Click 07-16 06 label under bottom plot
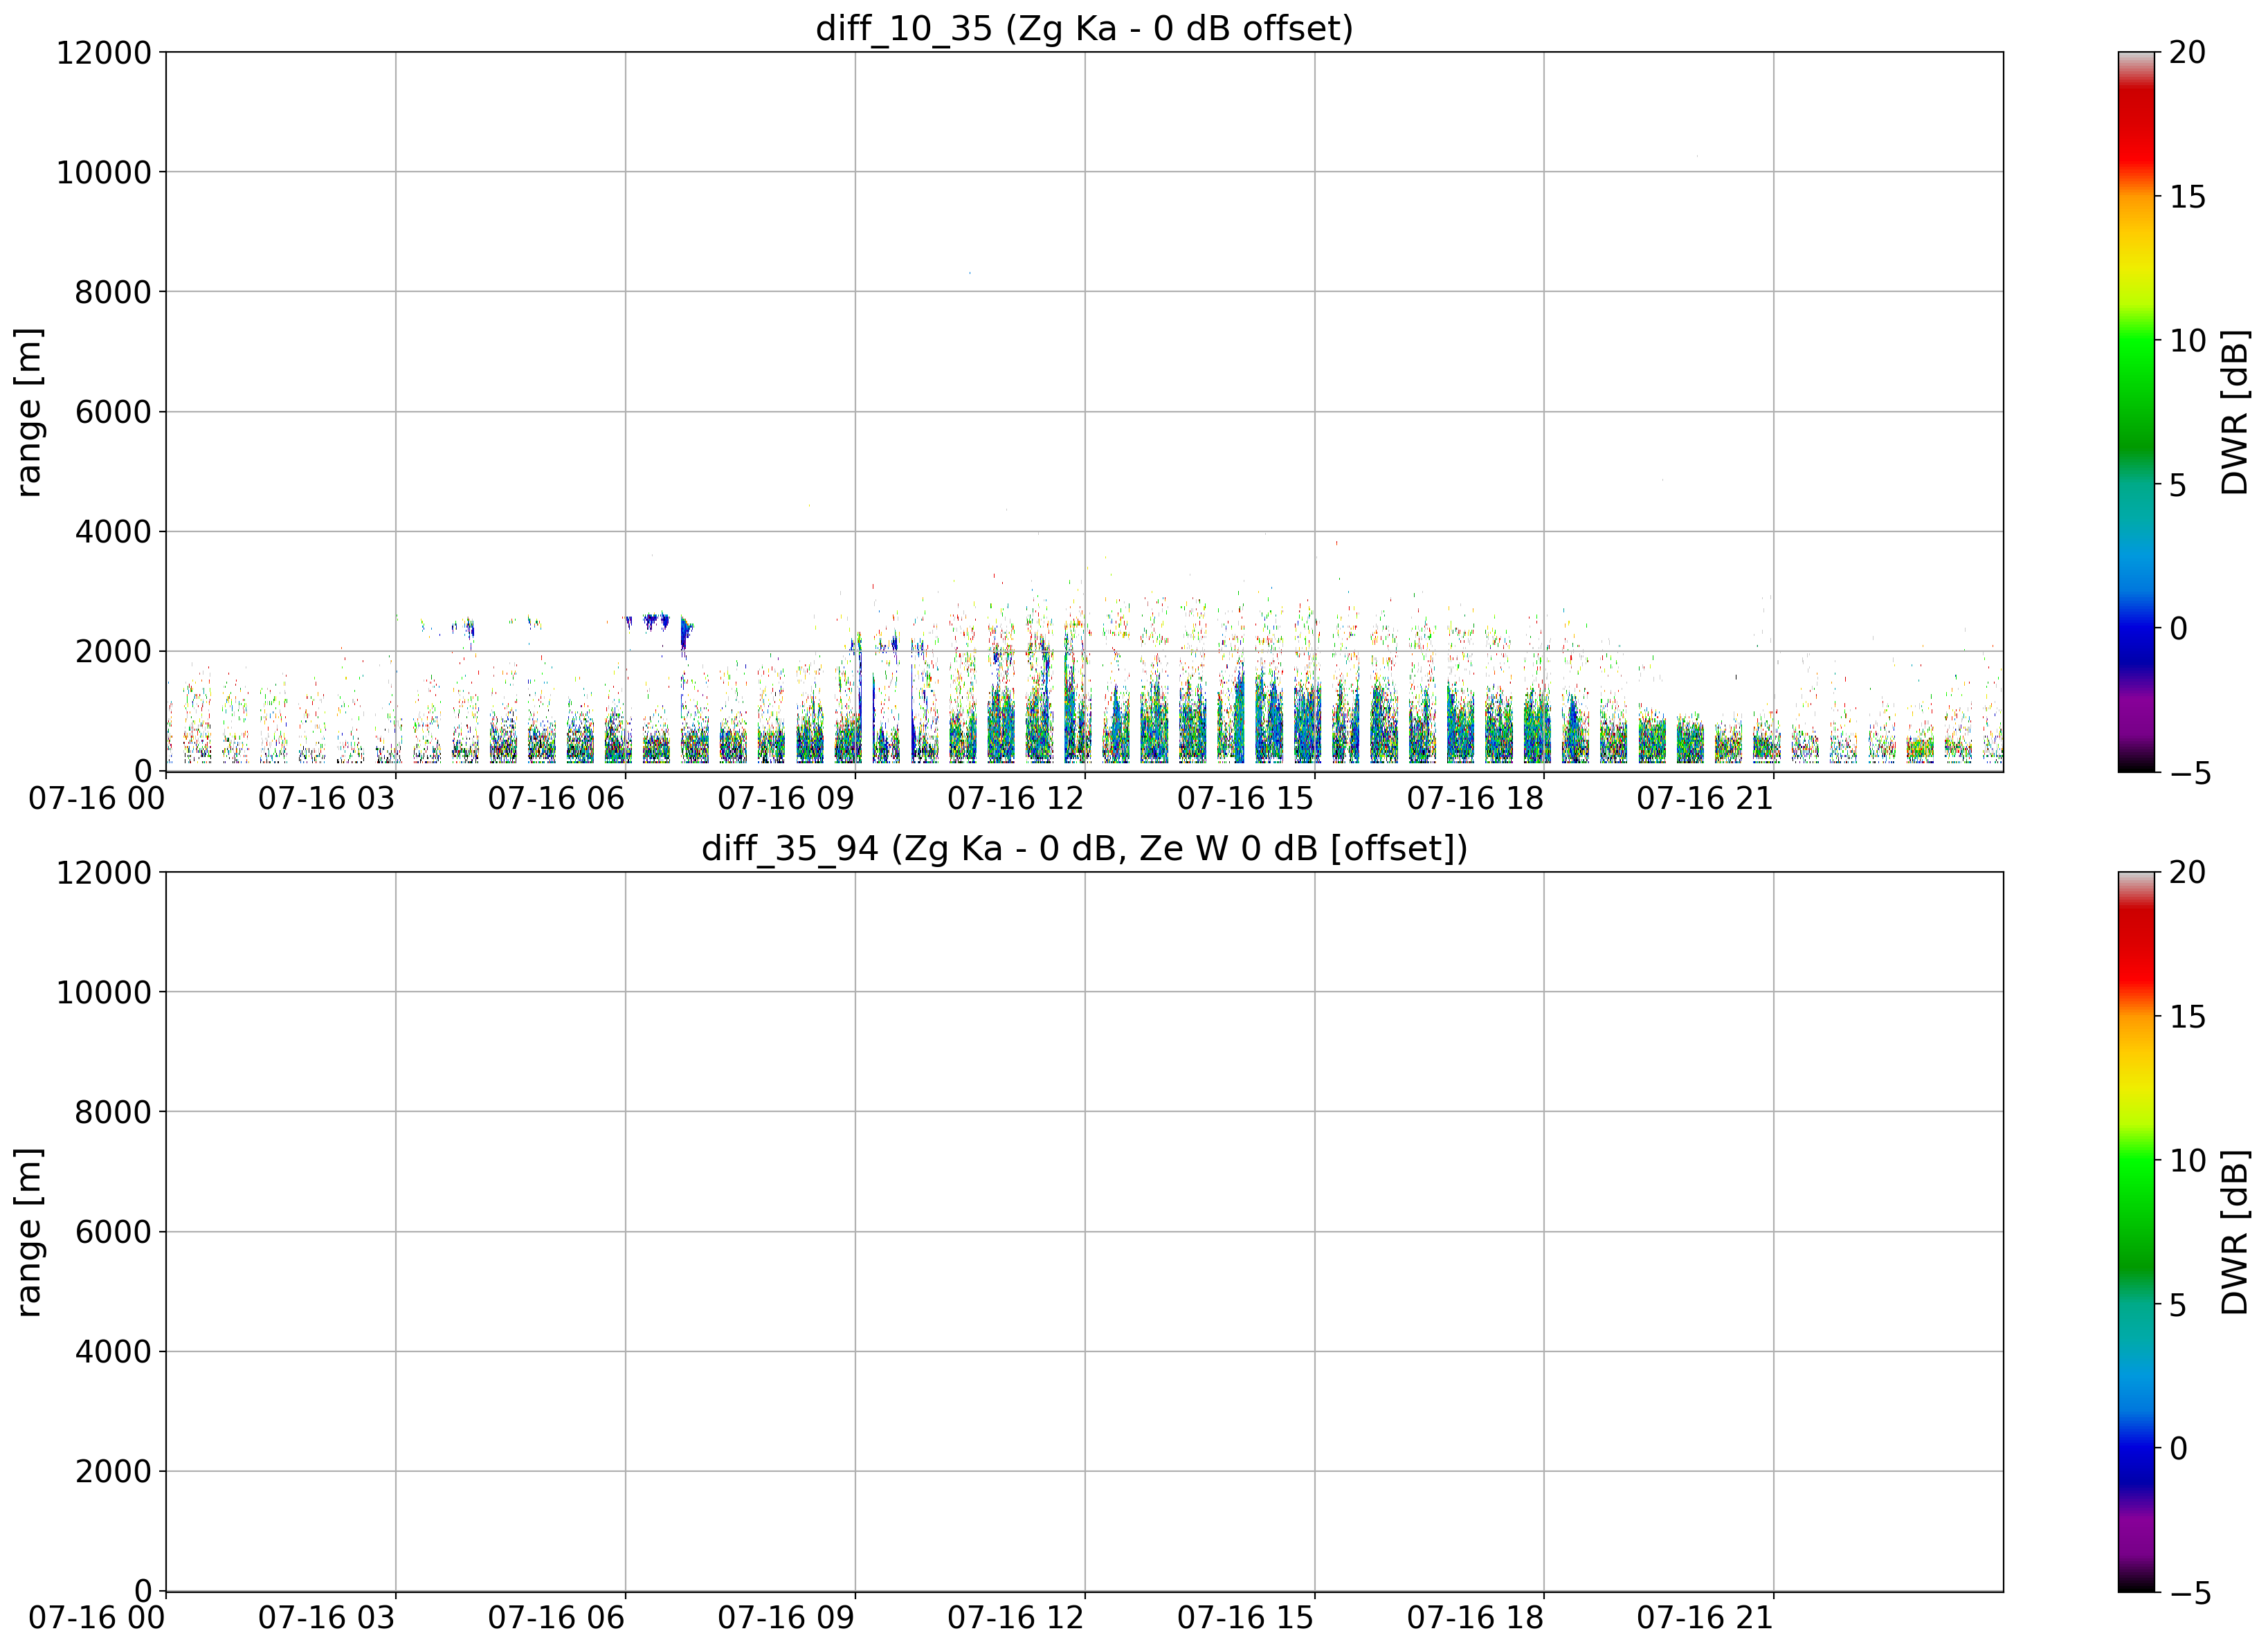The image size is (2268, 1649). tap(556, 1618)
